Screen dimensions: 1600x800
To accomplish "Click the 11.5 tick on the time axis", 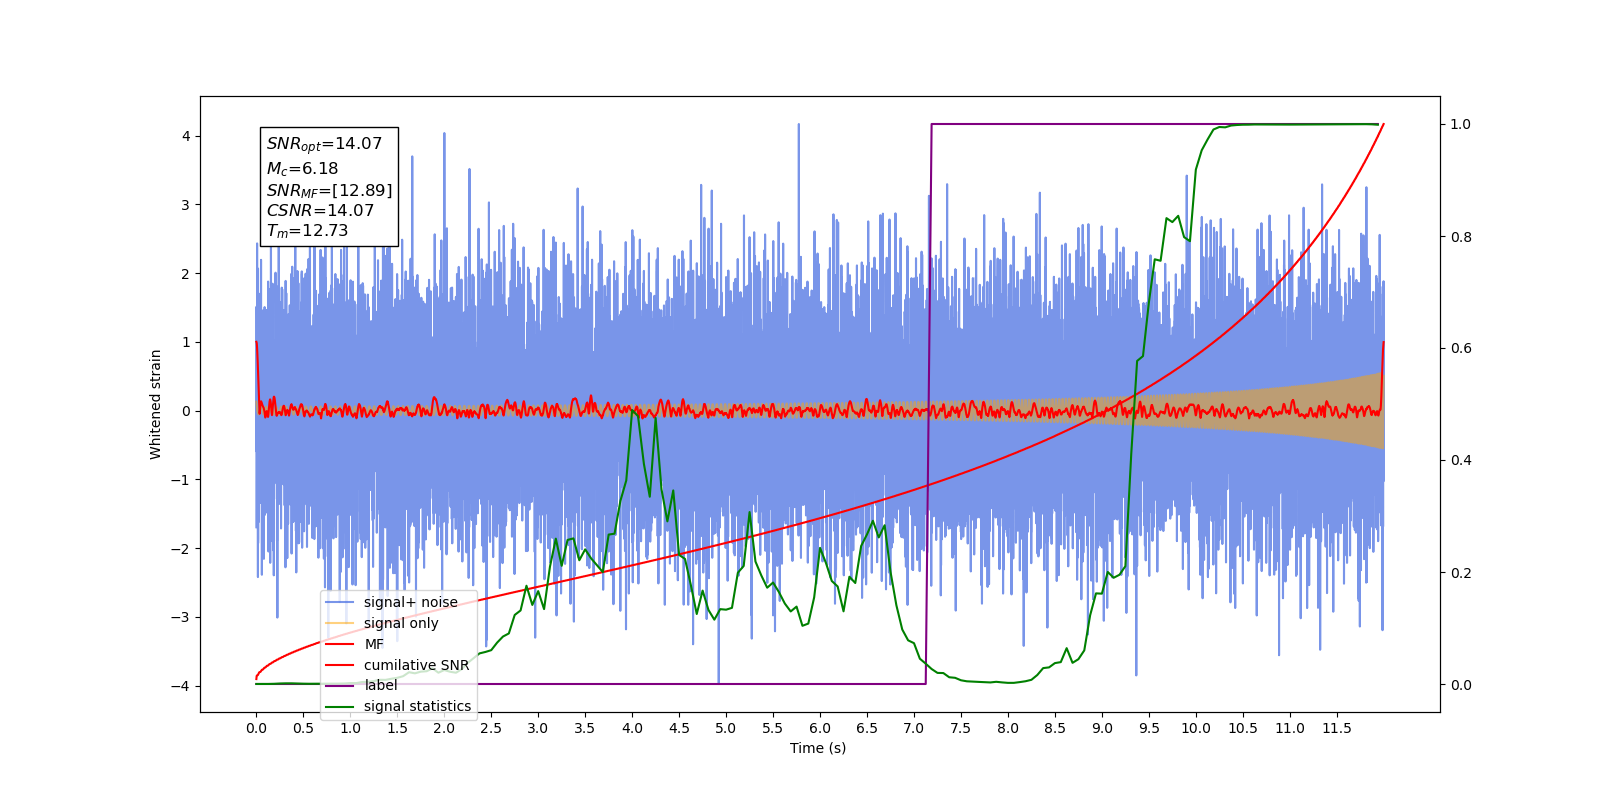I will click(x=1337, y=728).
